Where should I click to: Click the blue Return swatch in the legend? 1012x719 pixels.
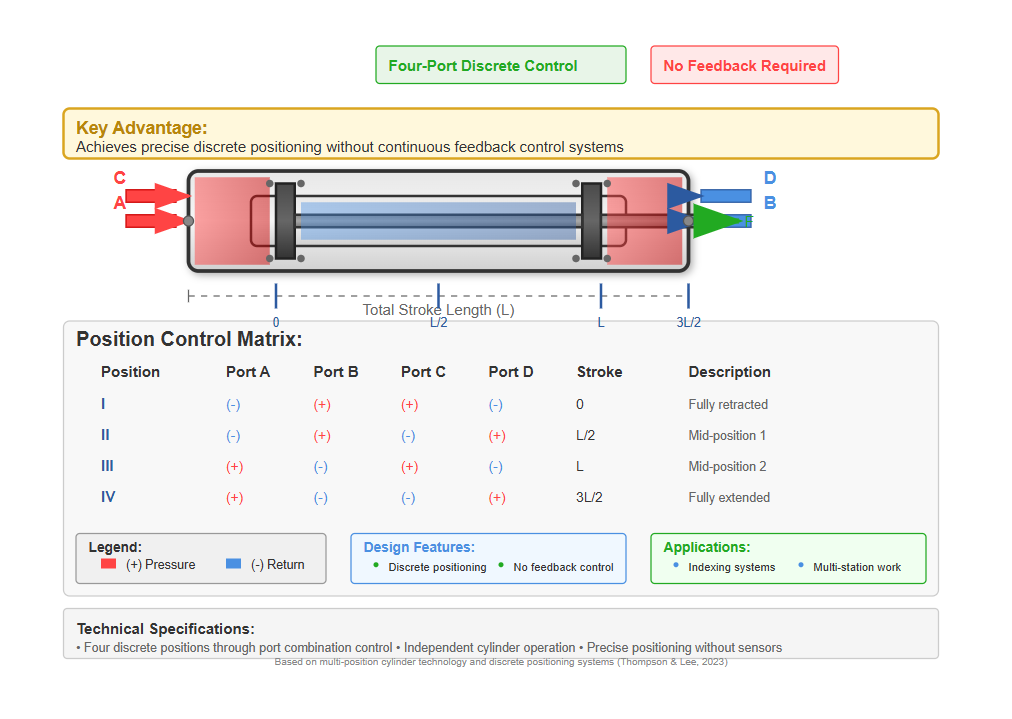click(234, 564)
